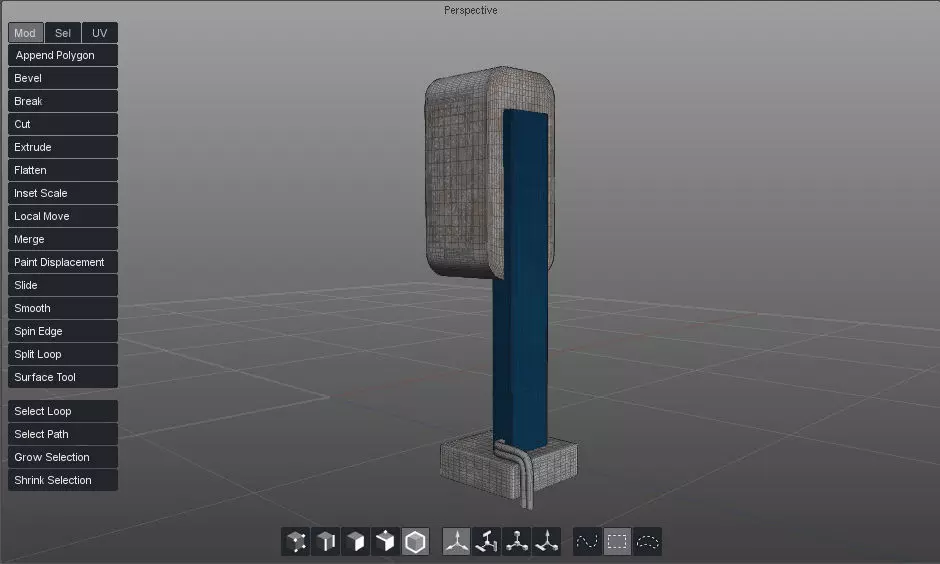940x564 pixels.
Task: Choose the path selection style icon
Action: point(587,542)
